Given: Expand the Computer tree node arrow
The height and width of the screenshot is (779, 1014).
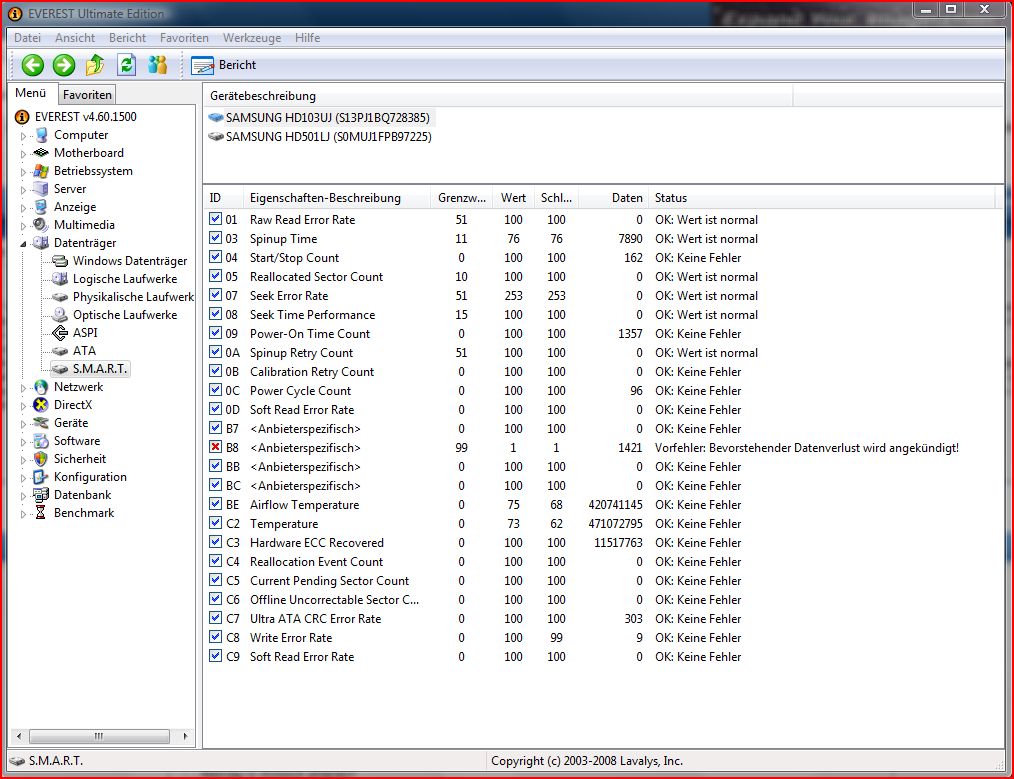Looking at the screenshot, I should point(23,136).
